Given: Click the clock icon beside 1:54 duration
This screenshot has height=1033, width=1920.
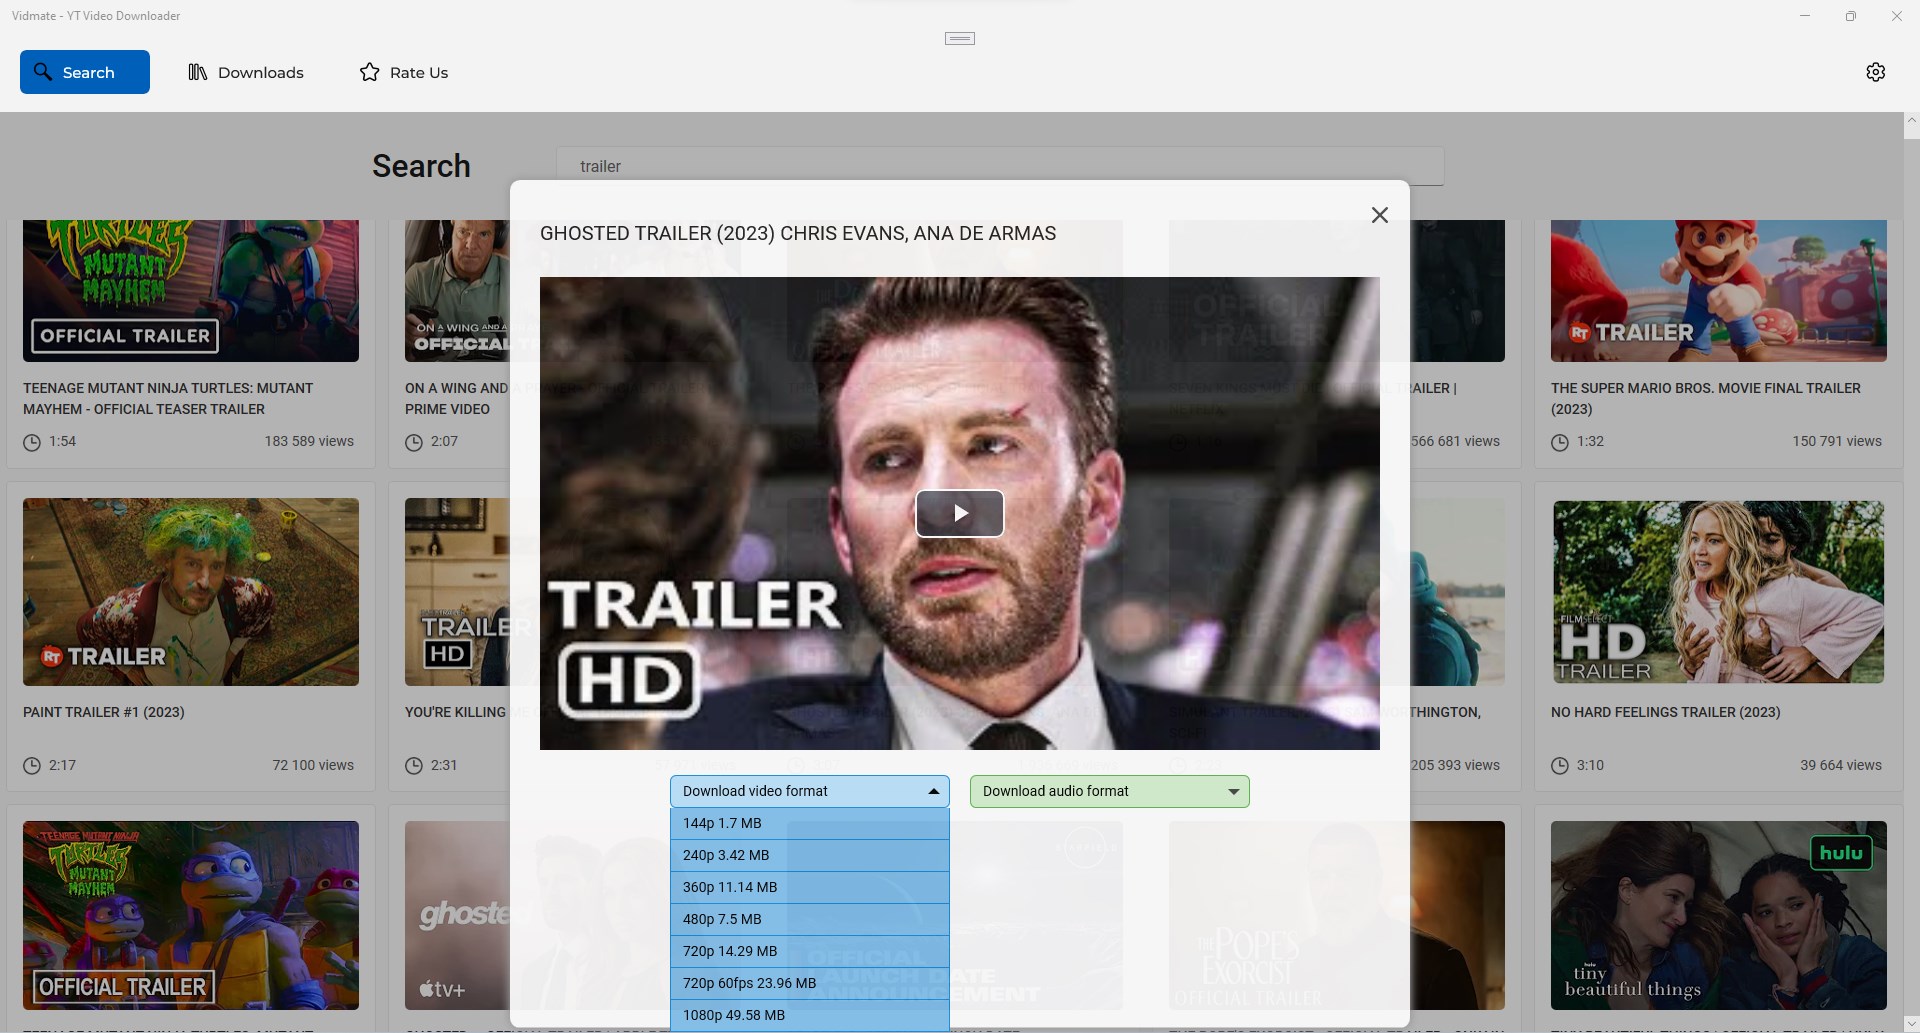Looking at the screenshot, I should coord(32,442).
